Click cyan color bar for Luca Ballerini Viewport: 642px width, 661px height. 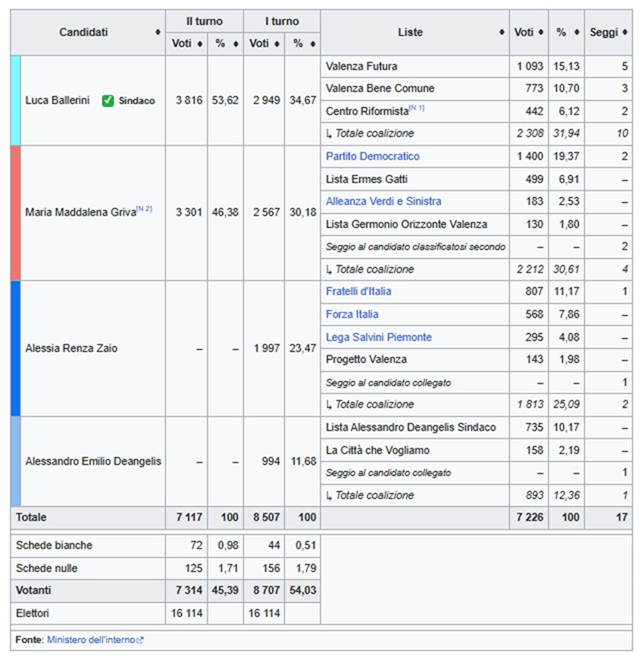[x=16, y=100]
